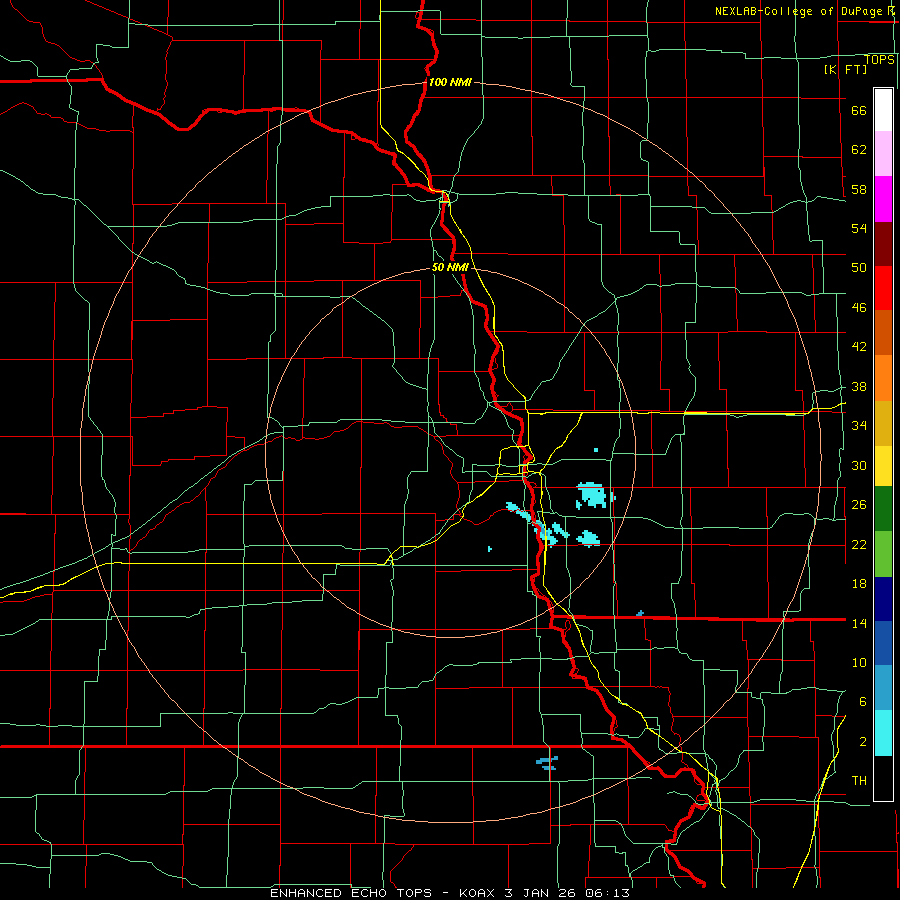Screen dimensions: 900x900
Task: Click the yellow legend swatch
Action: click(x=883, y=466)
